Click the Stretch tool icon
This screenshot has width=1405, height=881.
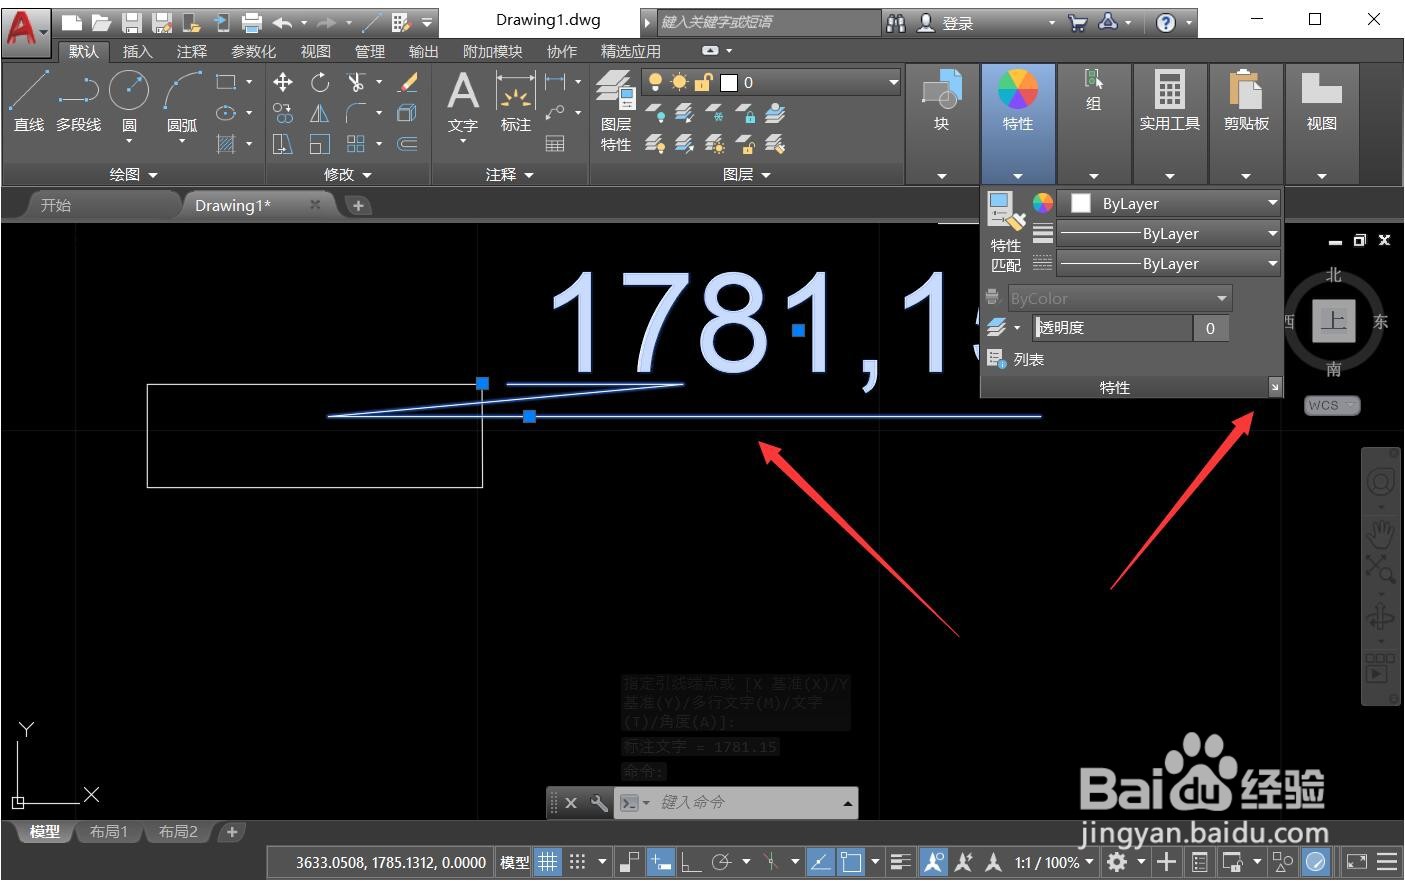283,144
